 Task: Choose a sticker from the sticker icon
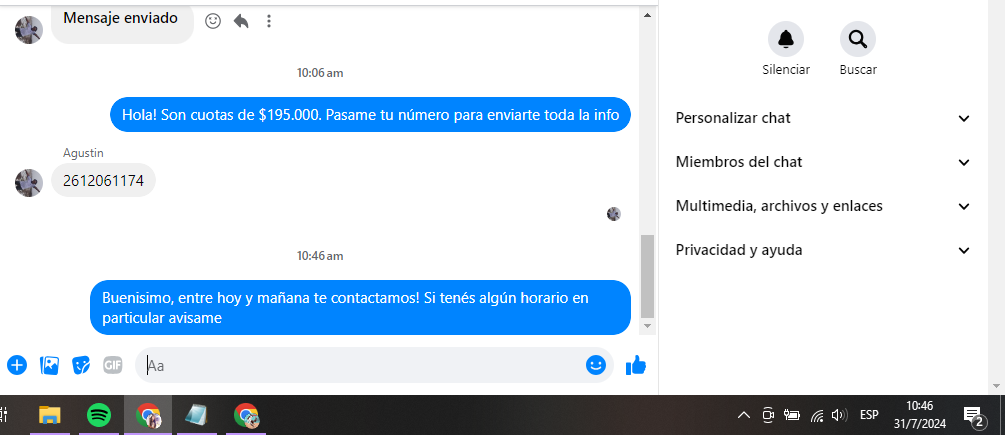[x=81, y=365]
